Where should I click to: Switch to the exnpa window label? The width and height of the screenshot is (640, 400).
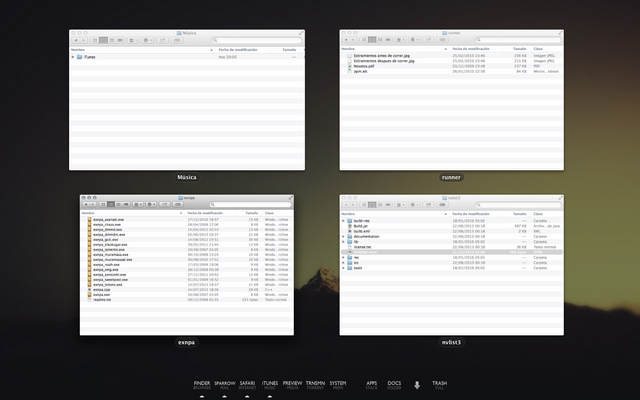pos(186,341)
